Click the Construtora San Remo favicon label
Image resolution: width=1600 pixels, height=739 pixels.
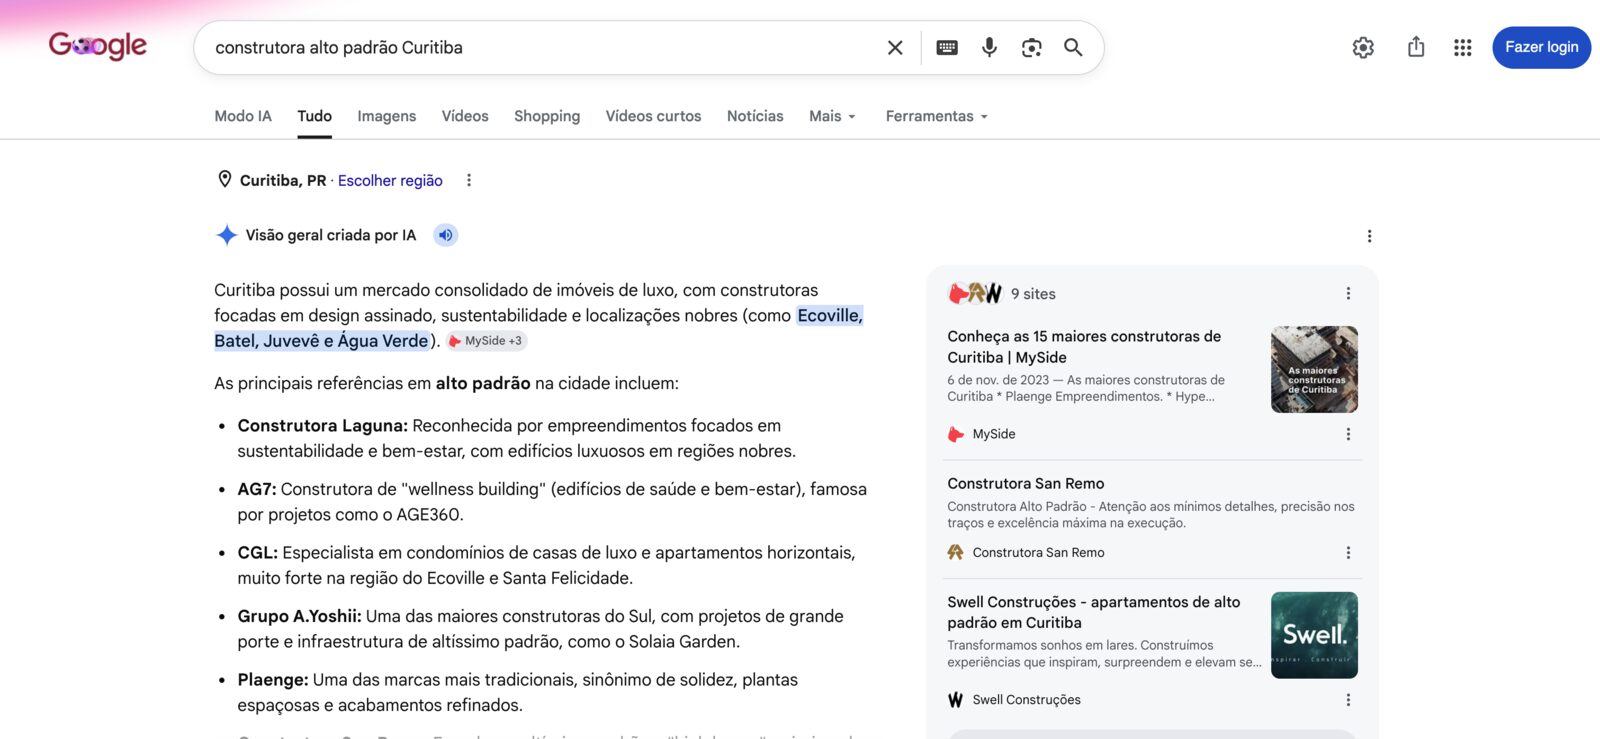pos(1026,552)
